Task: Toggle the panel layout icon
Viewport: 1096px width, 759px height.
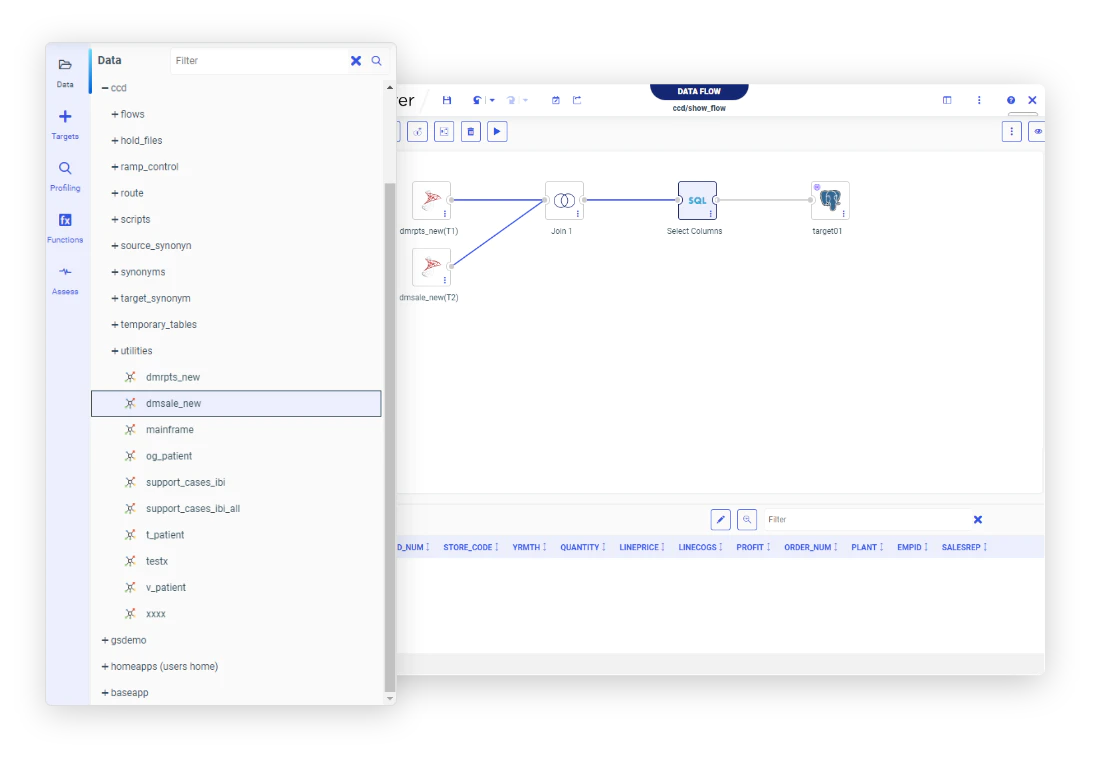Action: pos(947,100)
